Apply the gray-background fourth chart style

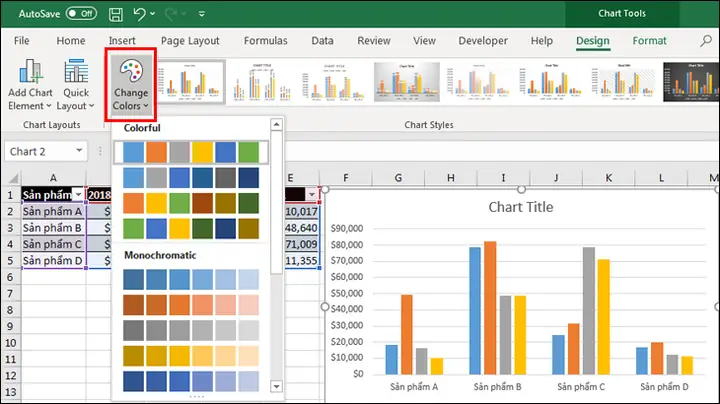(x=407, y=82)
